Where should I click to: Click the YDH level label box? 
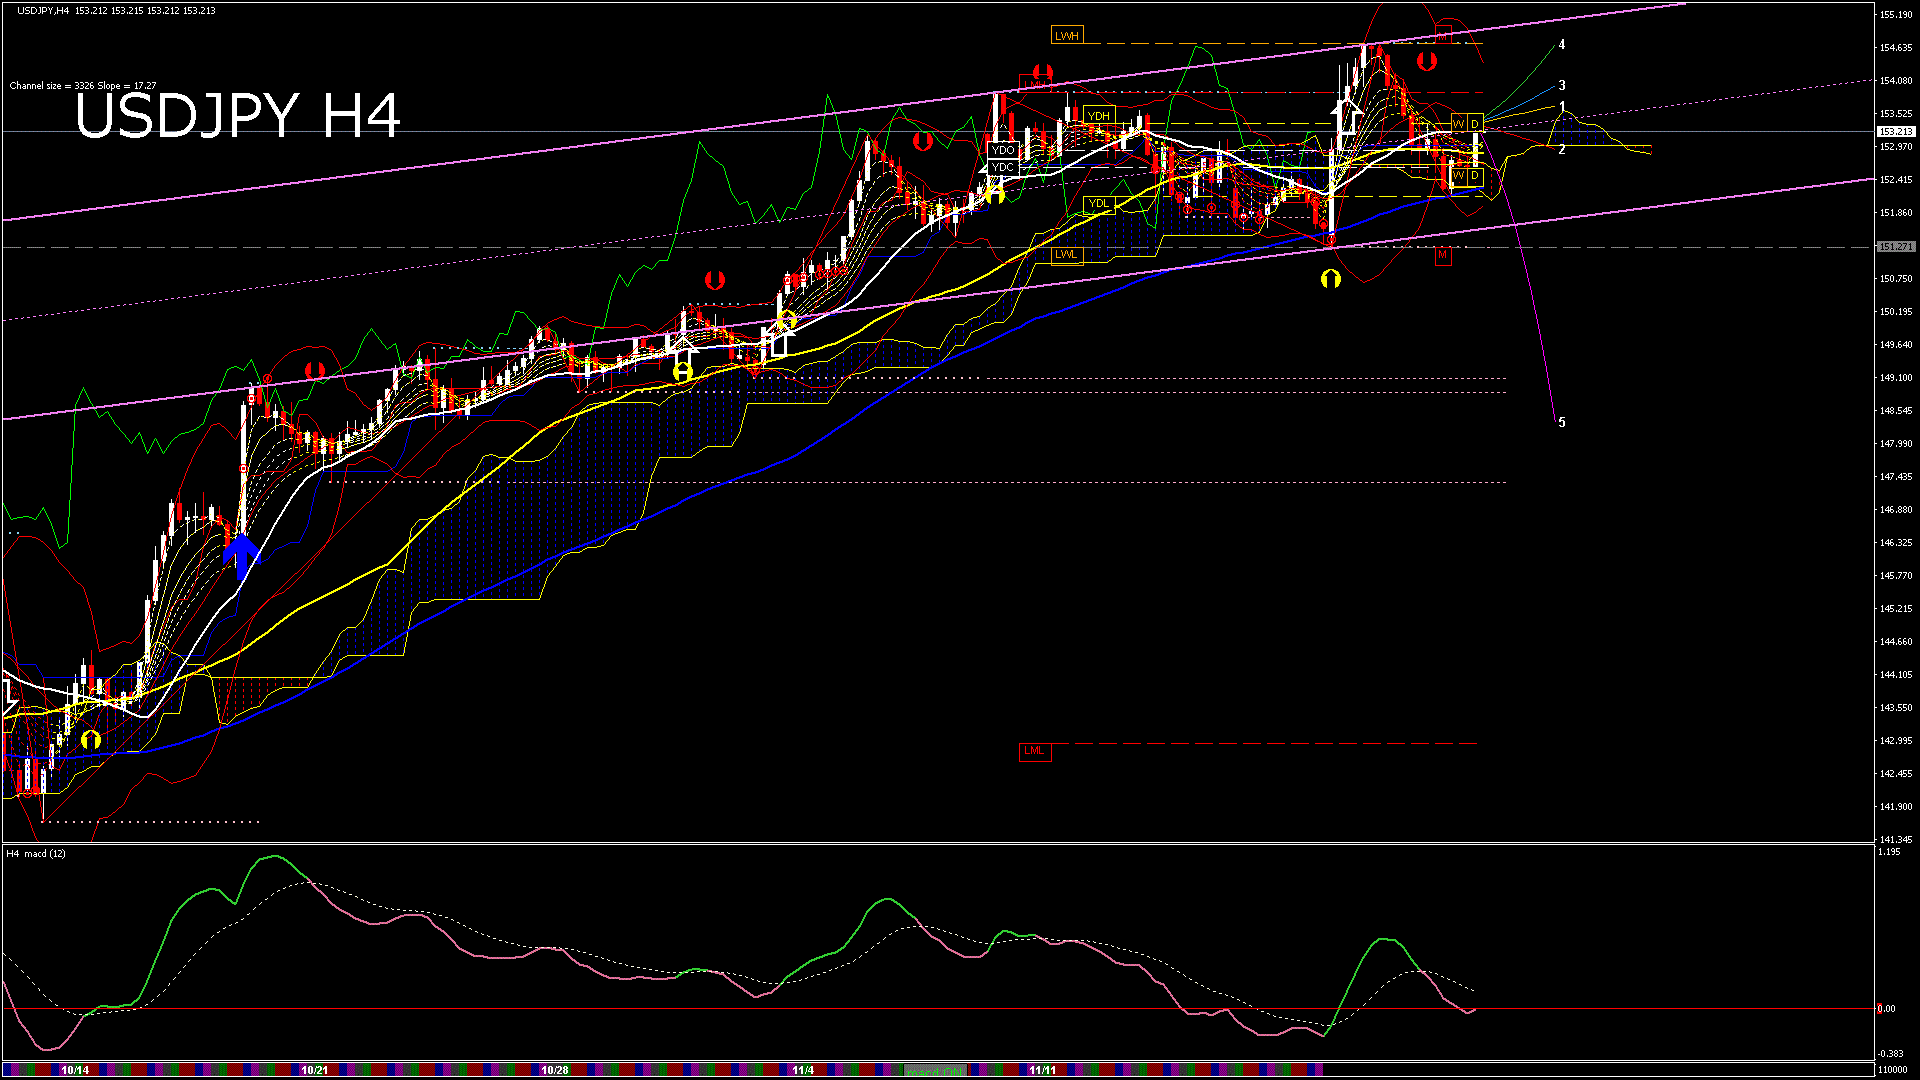[1098, 116]
